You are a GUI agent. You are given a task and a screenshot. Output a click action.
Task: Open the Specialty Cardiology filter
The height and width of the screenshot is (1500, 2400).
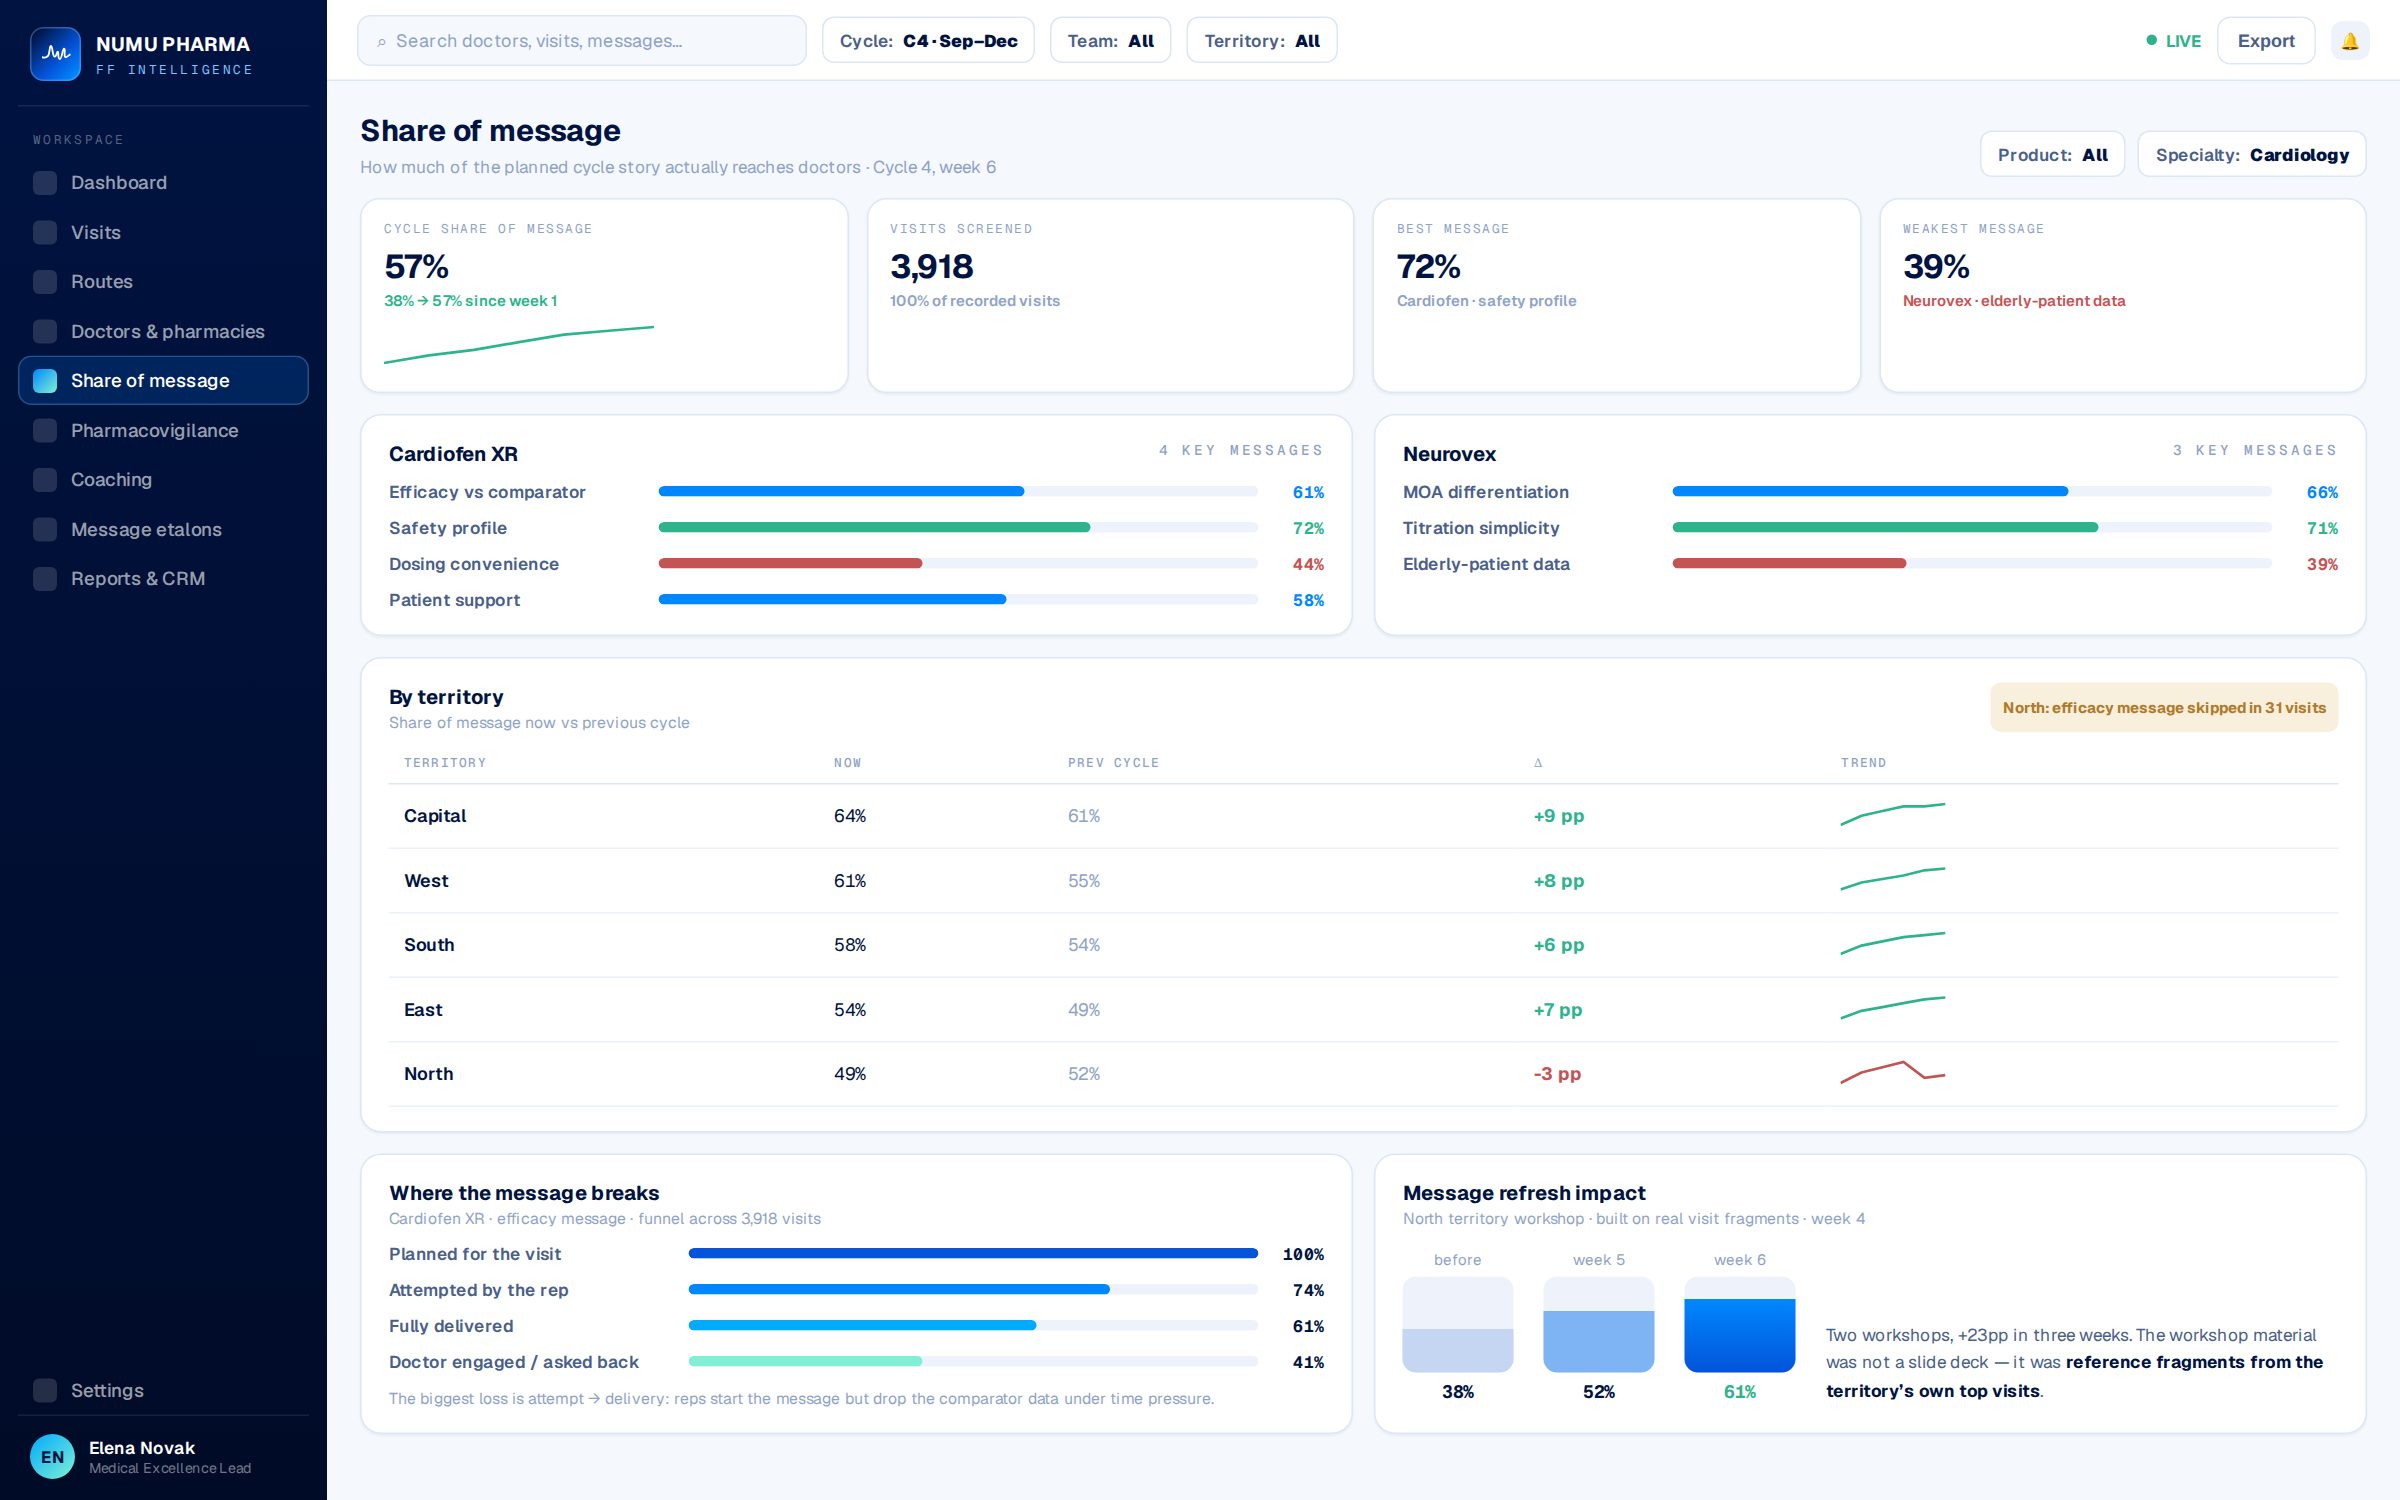2252,155
